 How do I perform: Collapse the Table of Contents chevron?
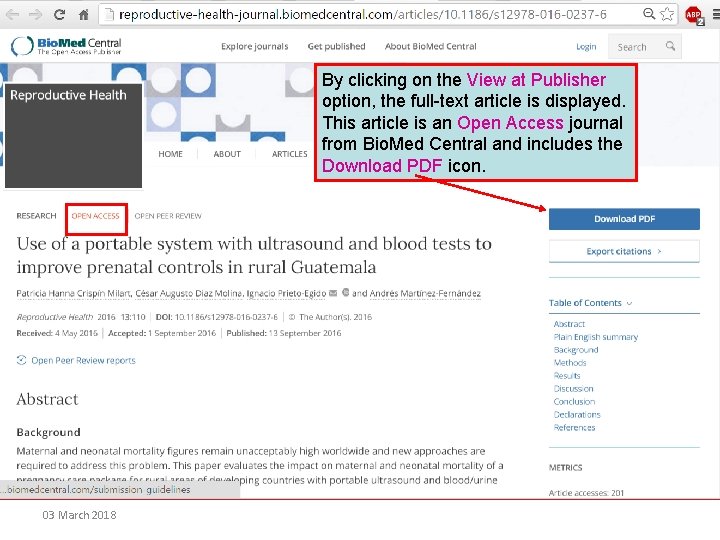(630, 304)
